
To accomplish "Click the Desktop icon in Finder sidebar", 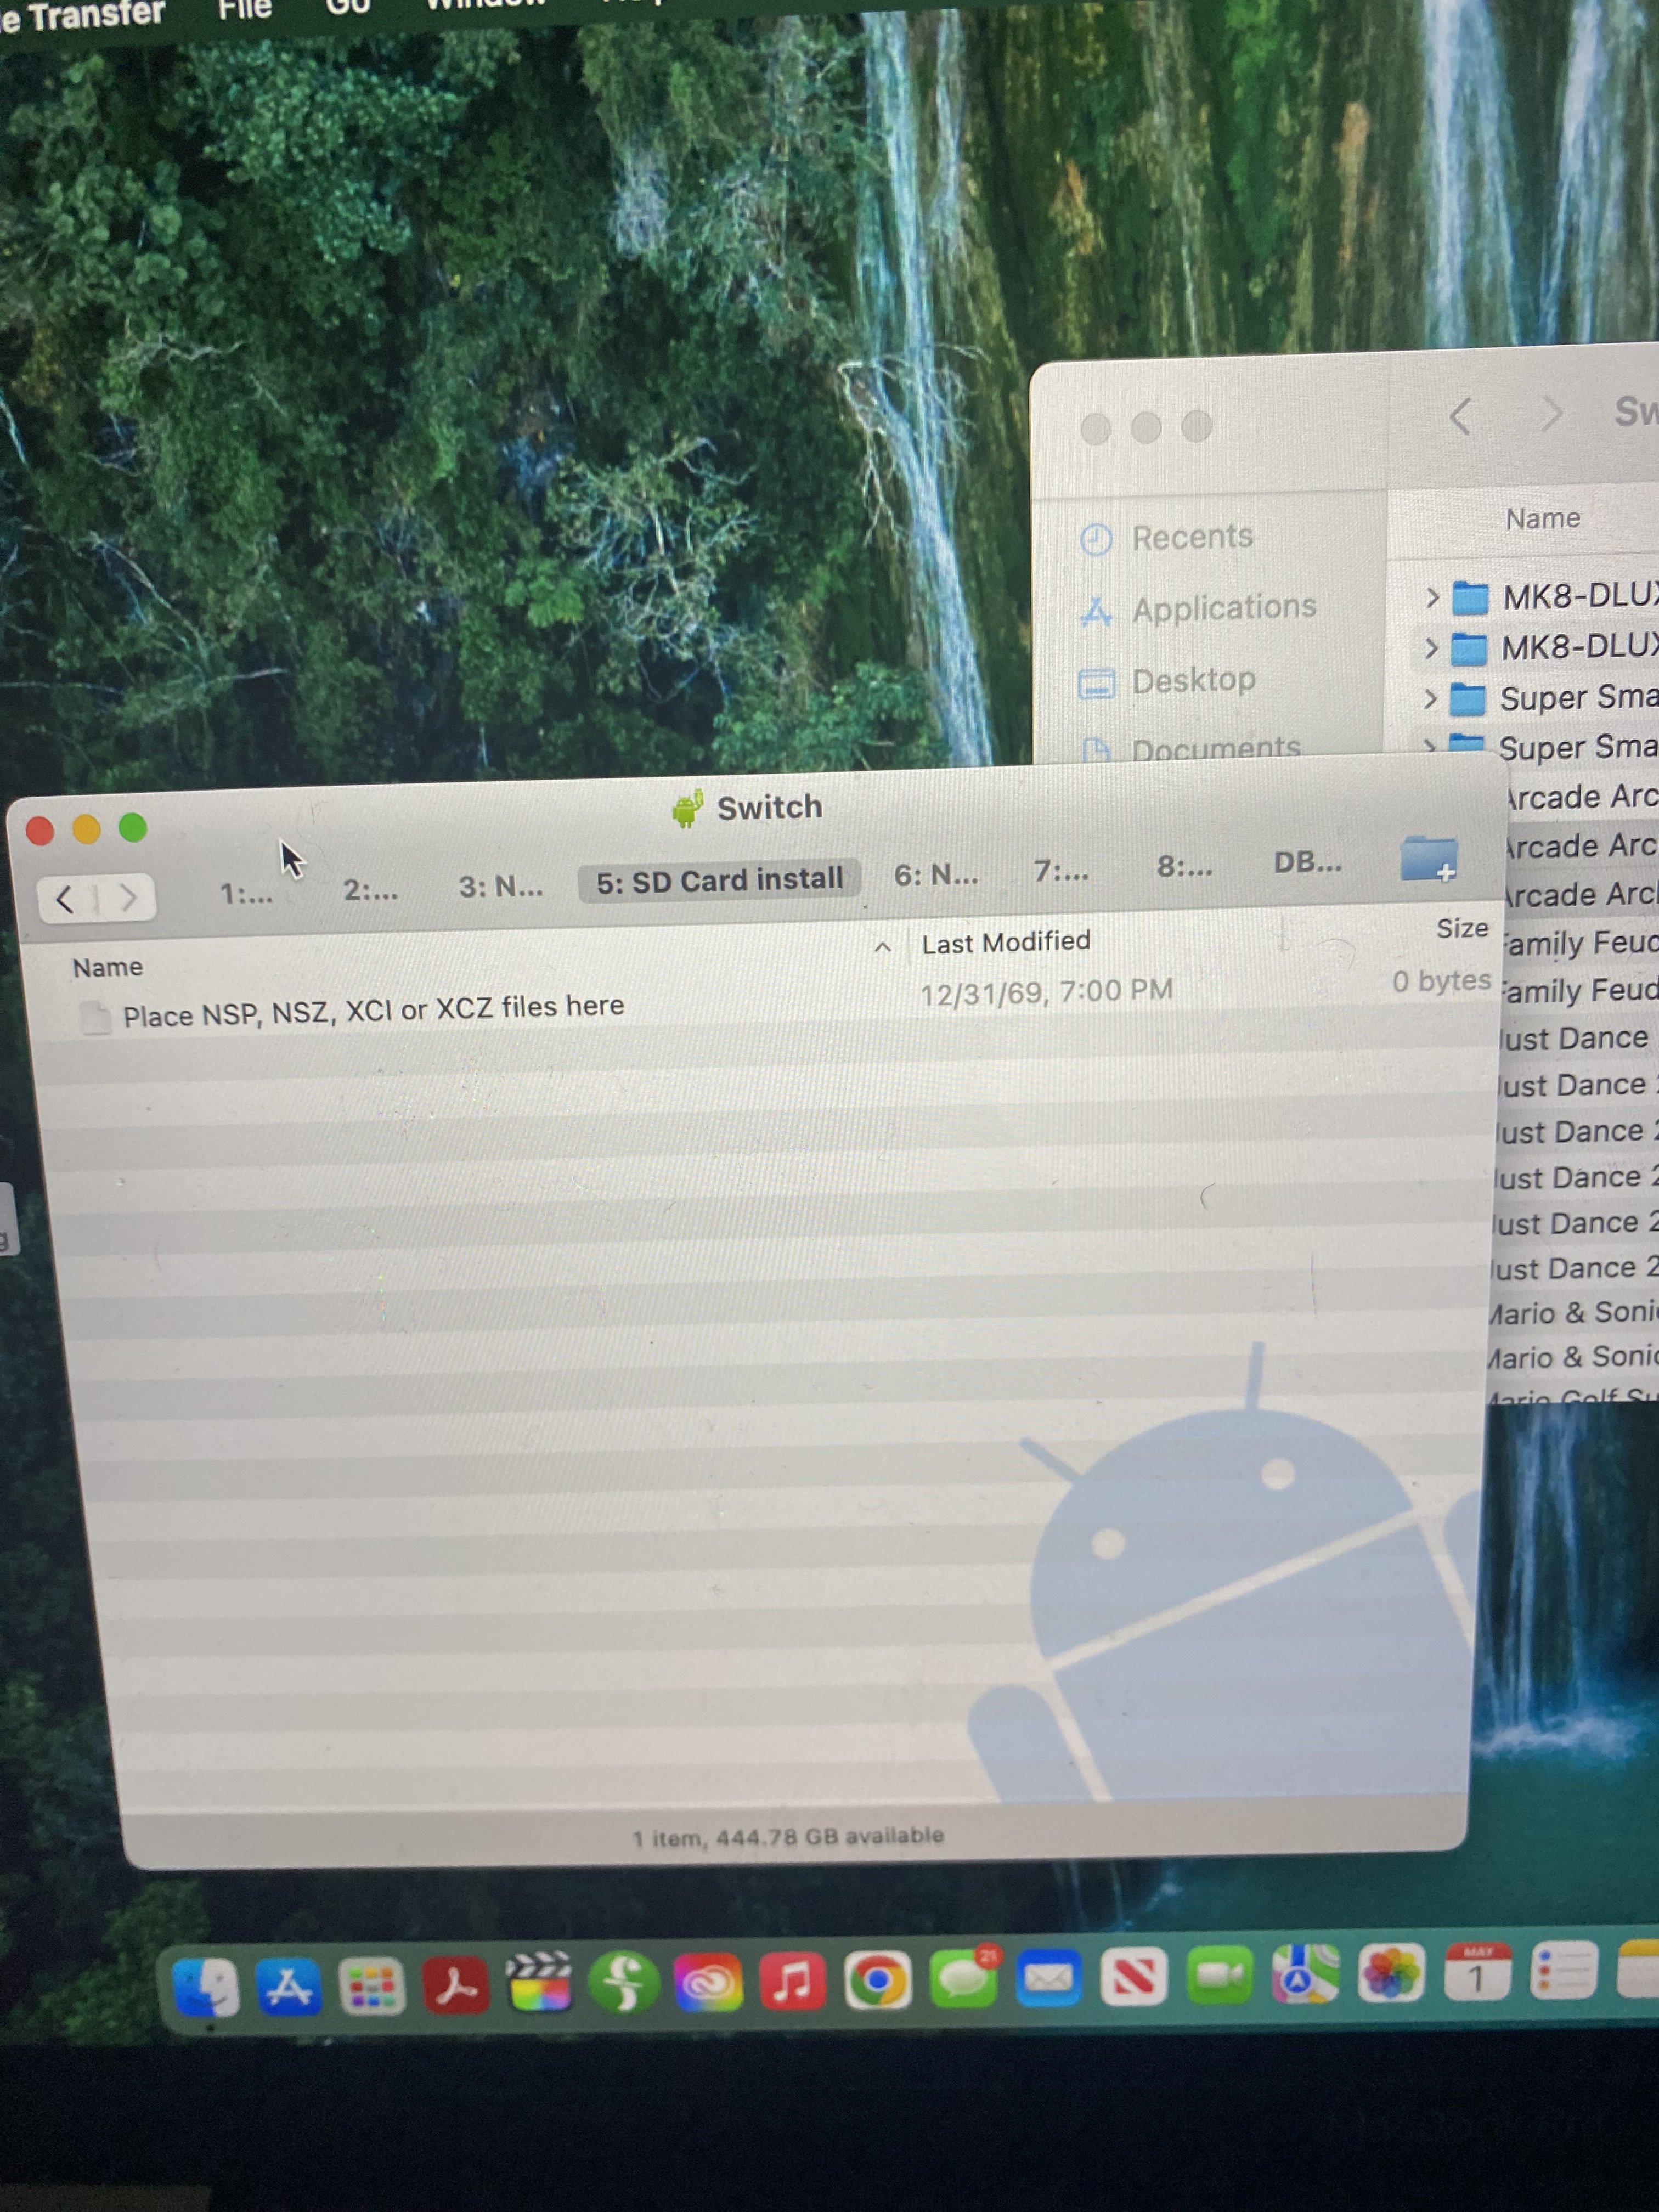I will coord(1096,684).
